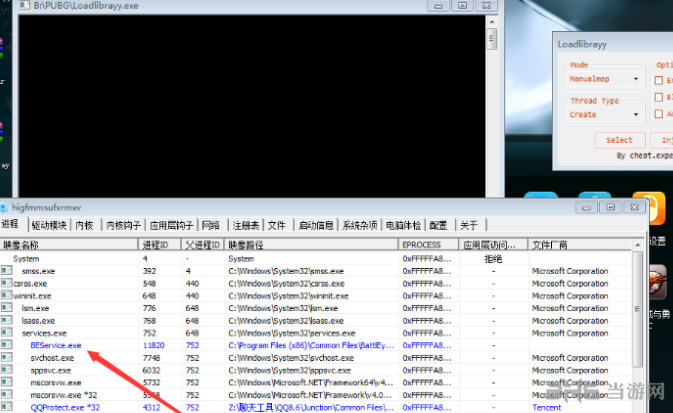Image resolution: width=673 pixels, height=413 pixels.
Task: Click the icon beside mscorsvw.exe *32 row
Action: 6,394
